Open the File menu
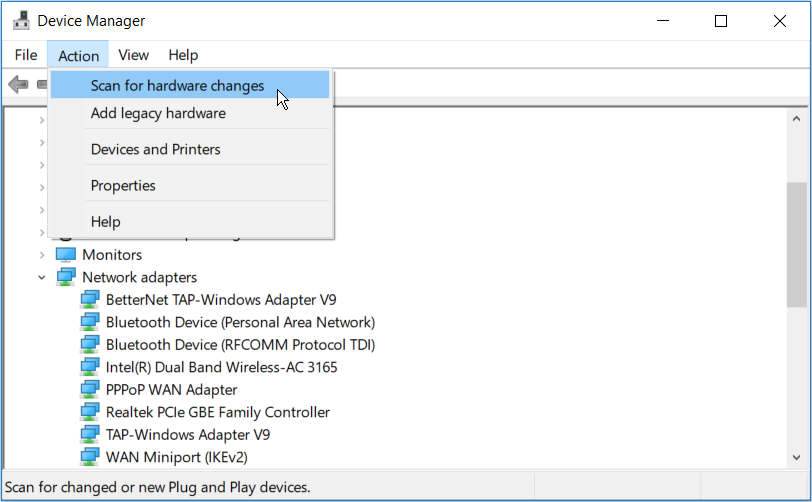This screenshot has width=812, height=502. (26, 55)
